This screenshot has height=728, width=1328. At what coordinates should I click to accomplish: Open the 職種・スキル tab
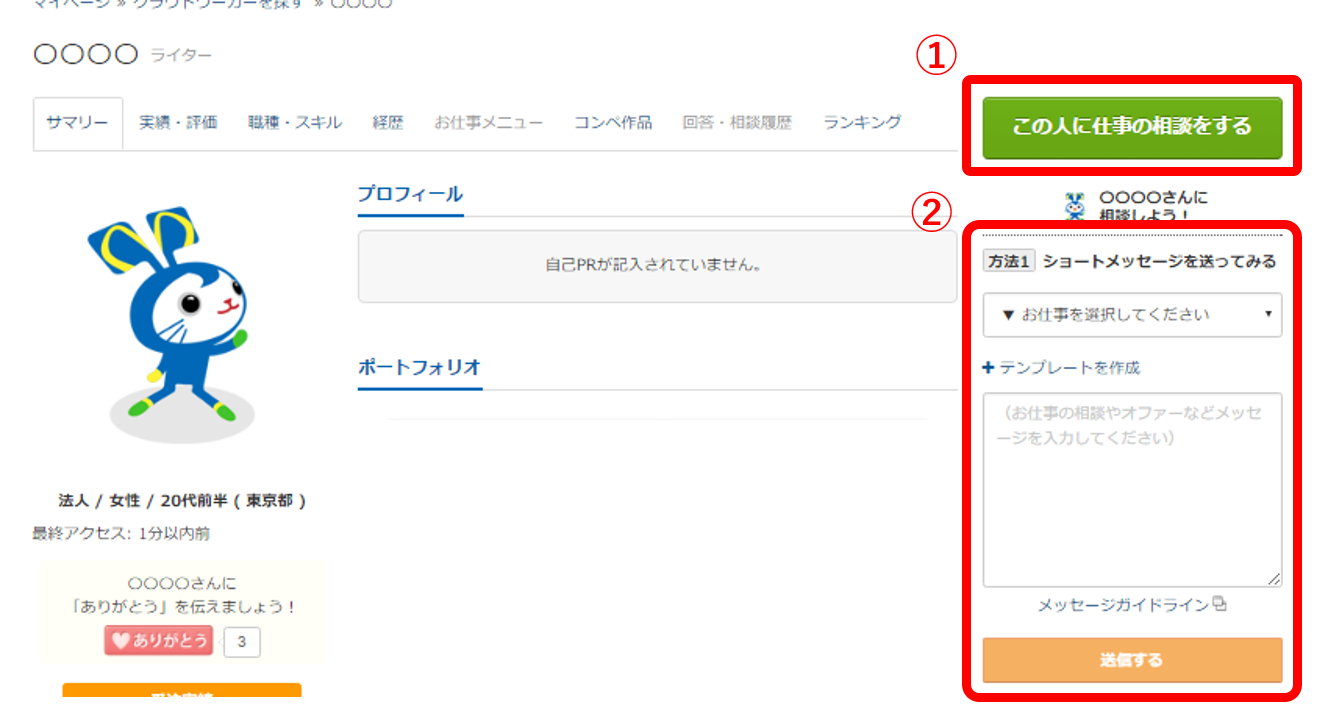(x=293, y=122)
